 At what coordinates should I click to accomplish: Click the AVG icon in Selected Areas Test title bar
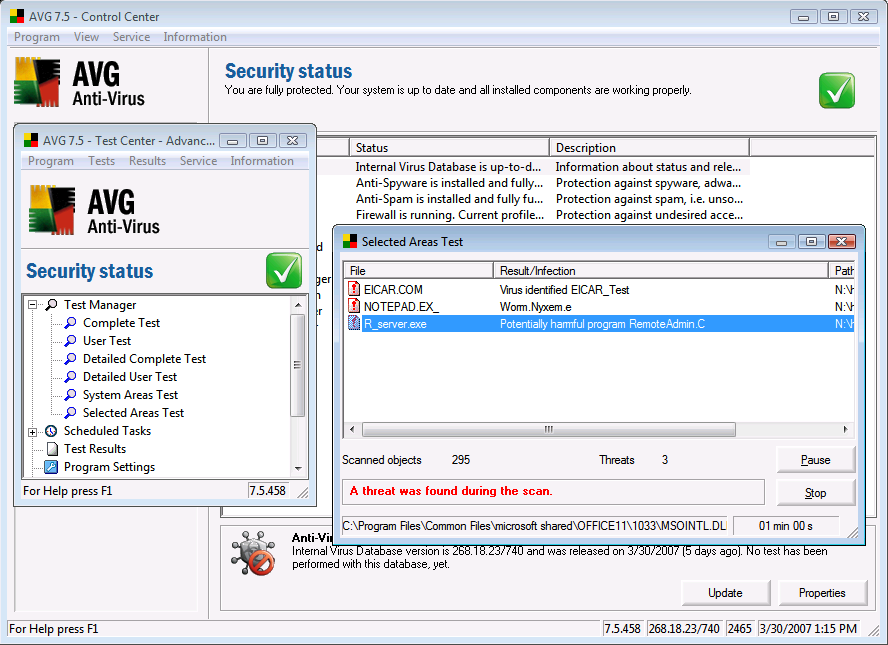click(350, 242)
